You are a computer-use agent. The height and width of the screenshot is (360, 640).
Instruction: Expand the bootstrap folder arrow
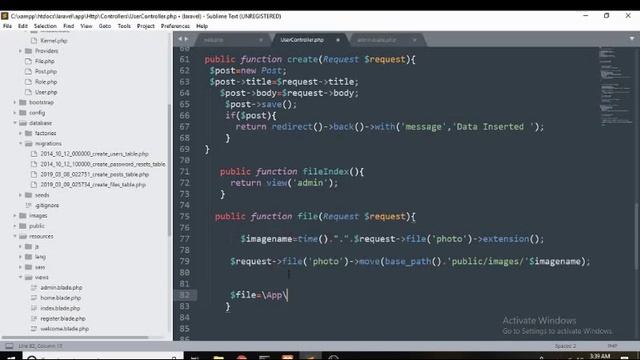tap(15, 102)
